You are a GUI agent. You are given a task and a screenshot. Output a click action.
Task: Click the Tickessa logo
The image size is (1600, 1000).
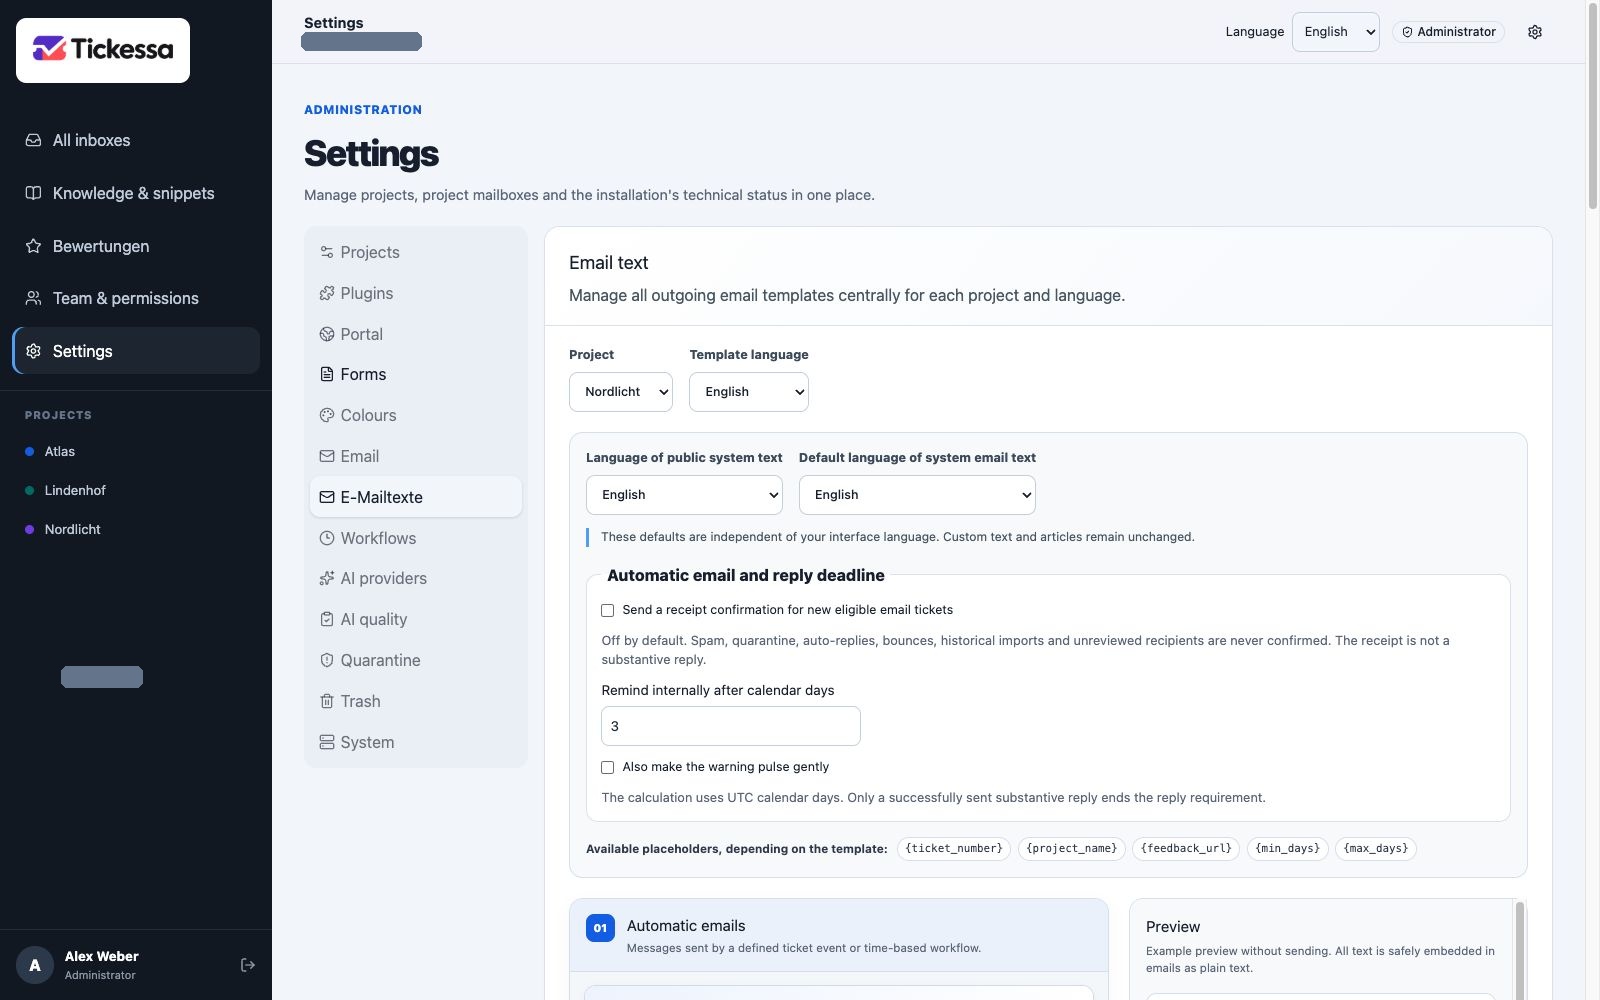(103, 50)
